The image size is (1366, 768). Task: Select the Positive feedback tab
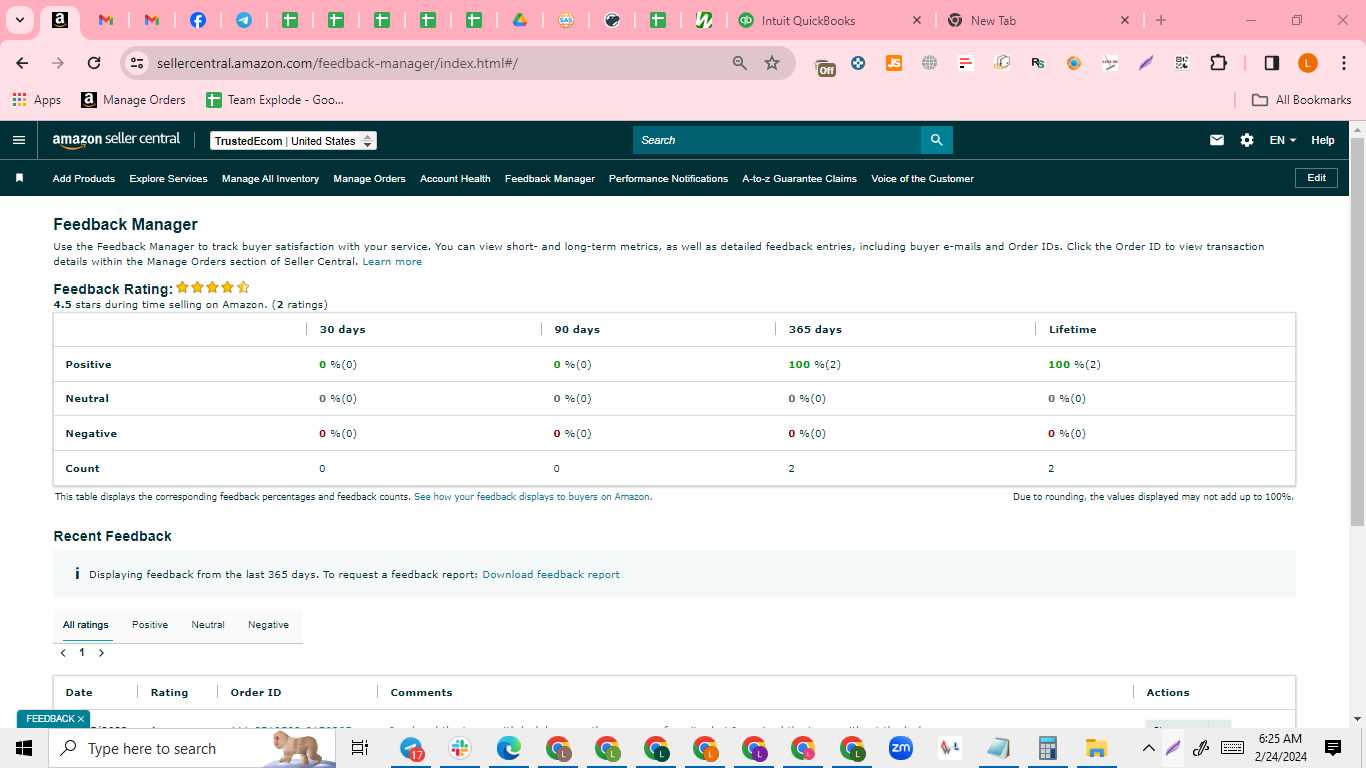150,625
